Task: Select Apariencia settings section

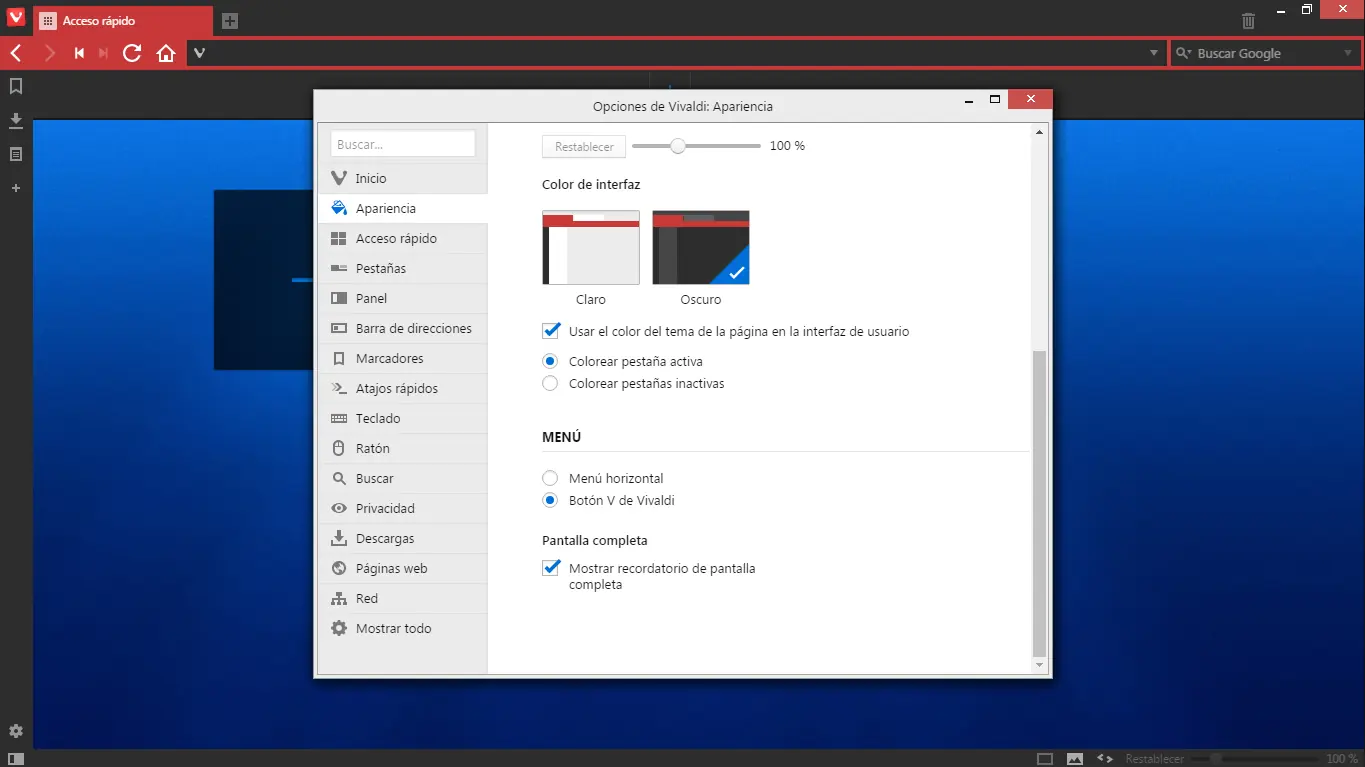Action: click(x=402, y=208)
